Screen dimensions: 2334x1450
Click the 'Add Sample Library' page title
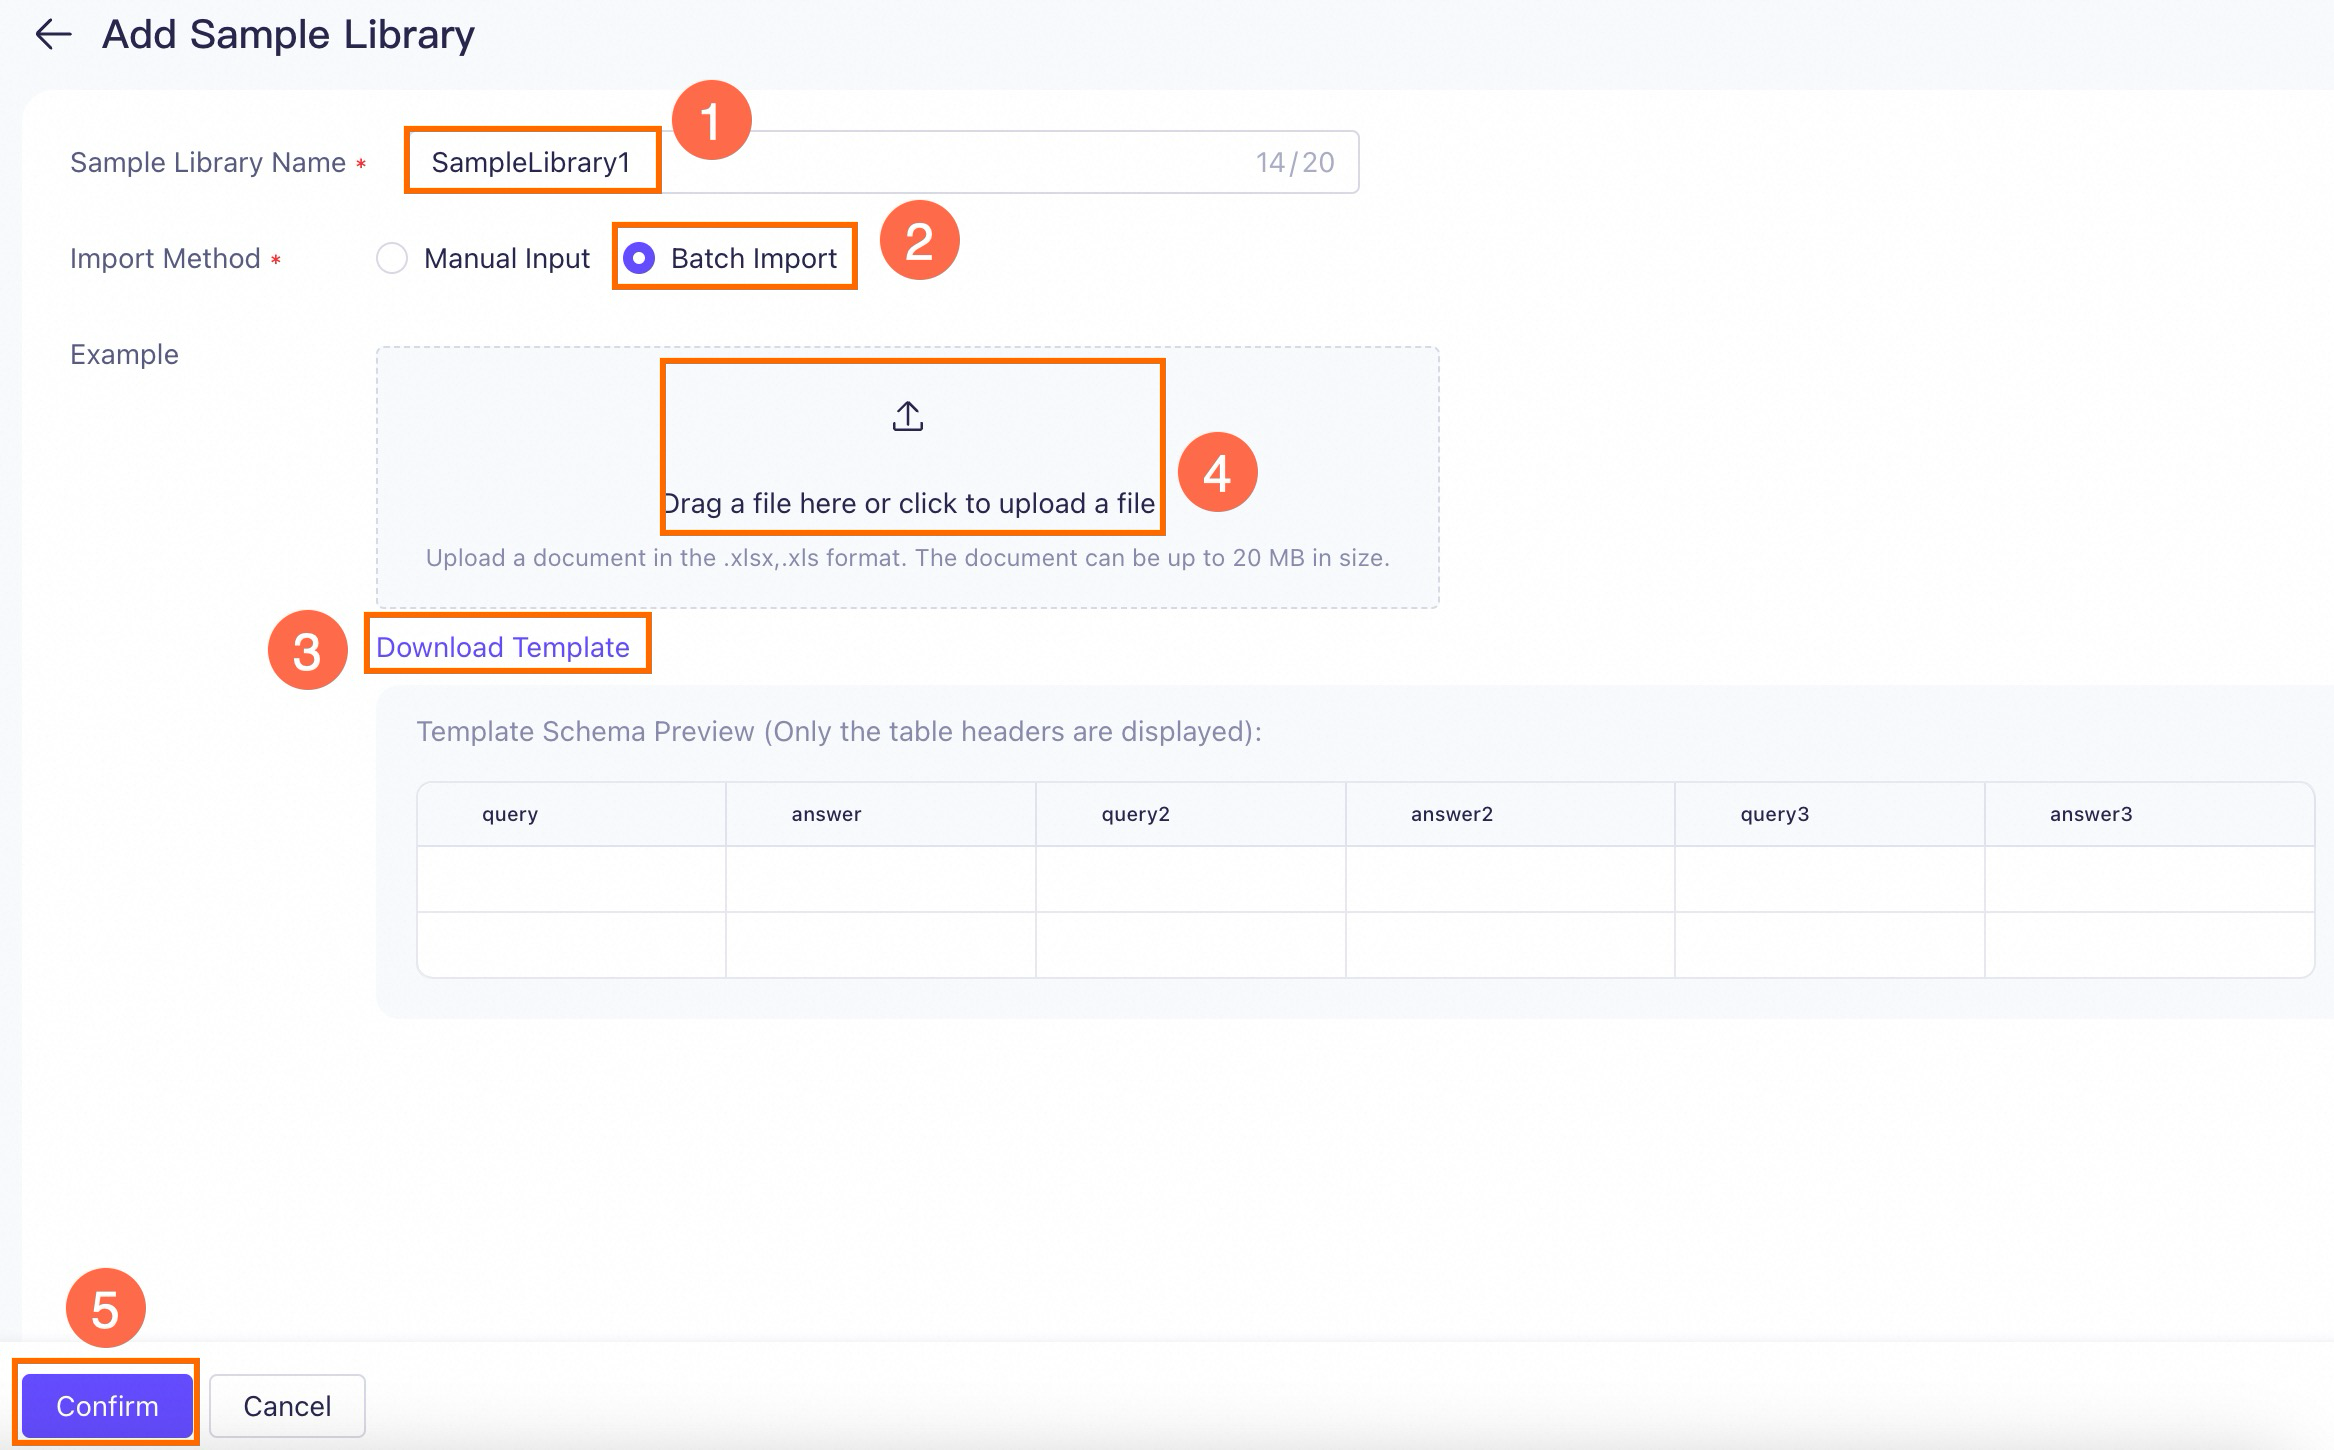point(288,35)
